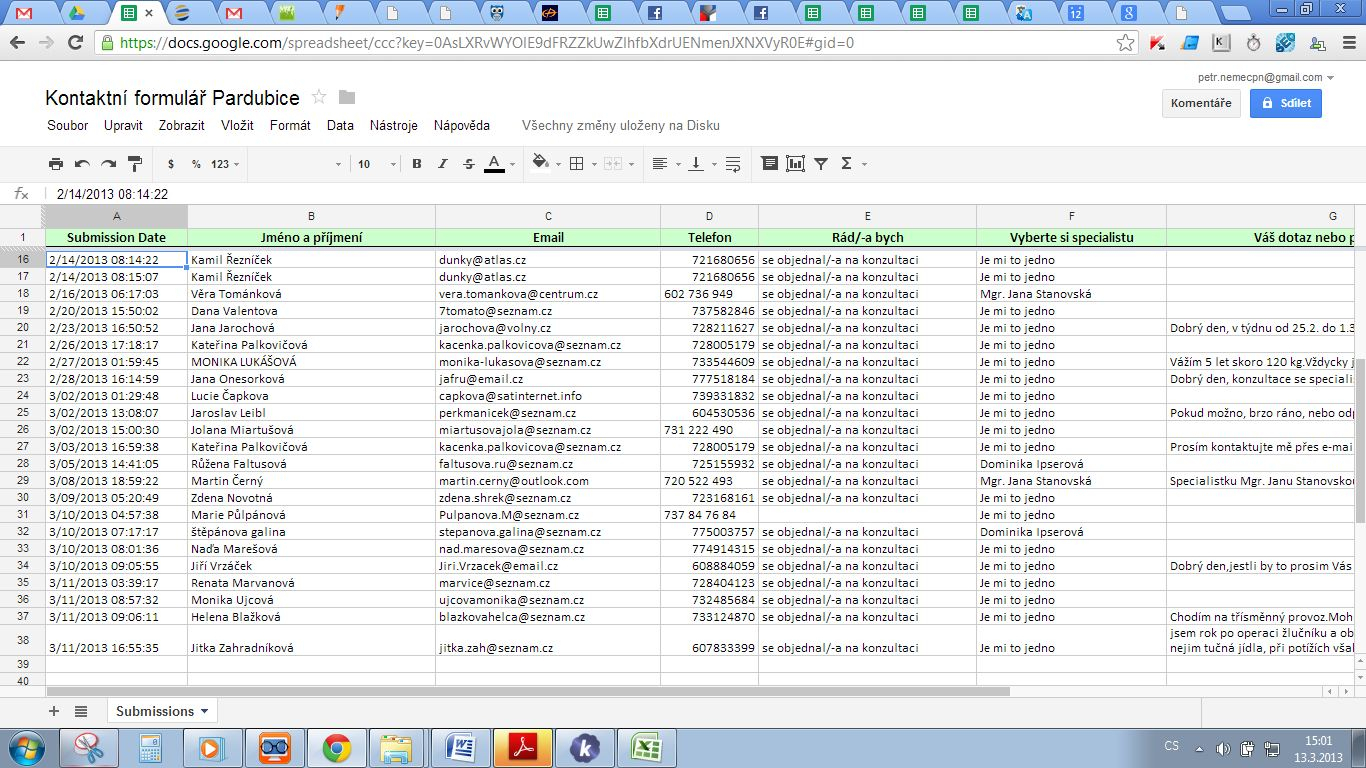Undo the last change
The width and height of the screenshot is (1366, 768).
coord(82,163)
